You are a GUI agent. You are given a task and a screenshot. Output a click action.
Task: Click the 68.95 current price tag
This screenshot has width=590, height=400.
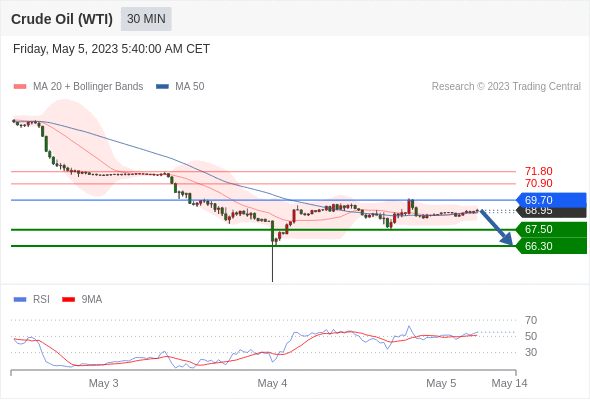point(551,213)
